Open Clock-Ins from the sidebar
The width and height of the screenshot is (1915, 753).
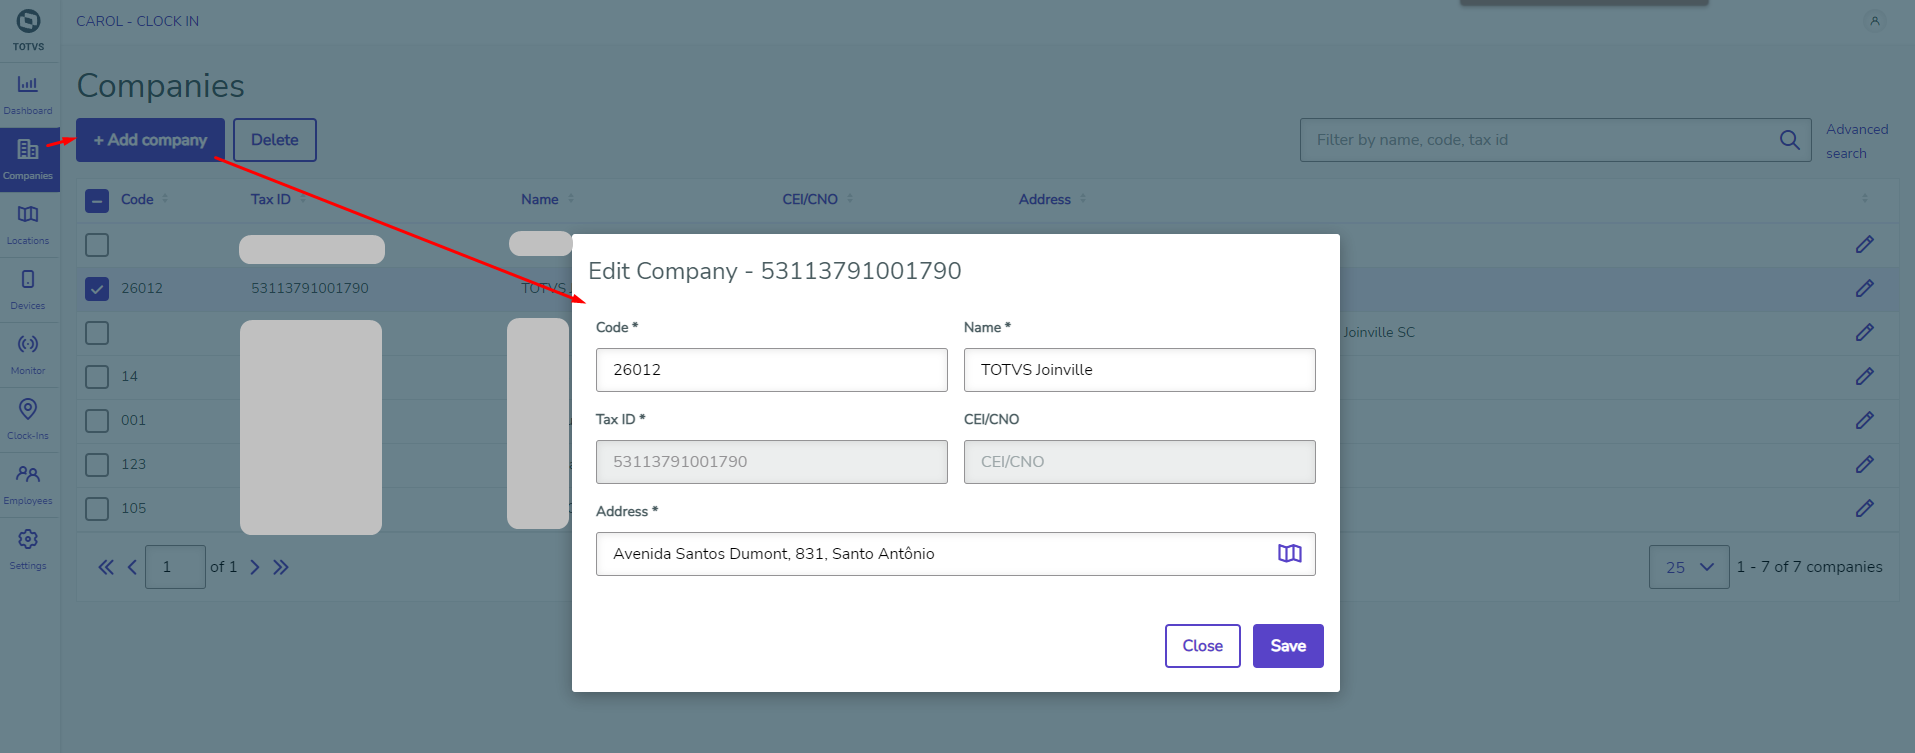coord(28,418)
